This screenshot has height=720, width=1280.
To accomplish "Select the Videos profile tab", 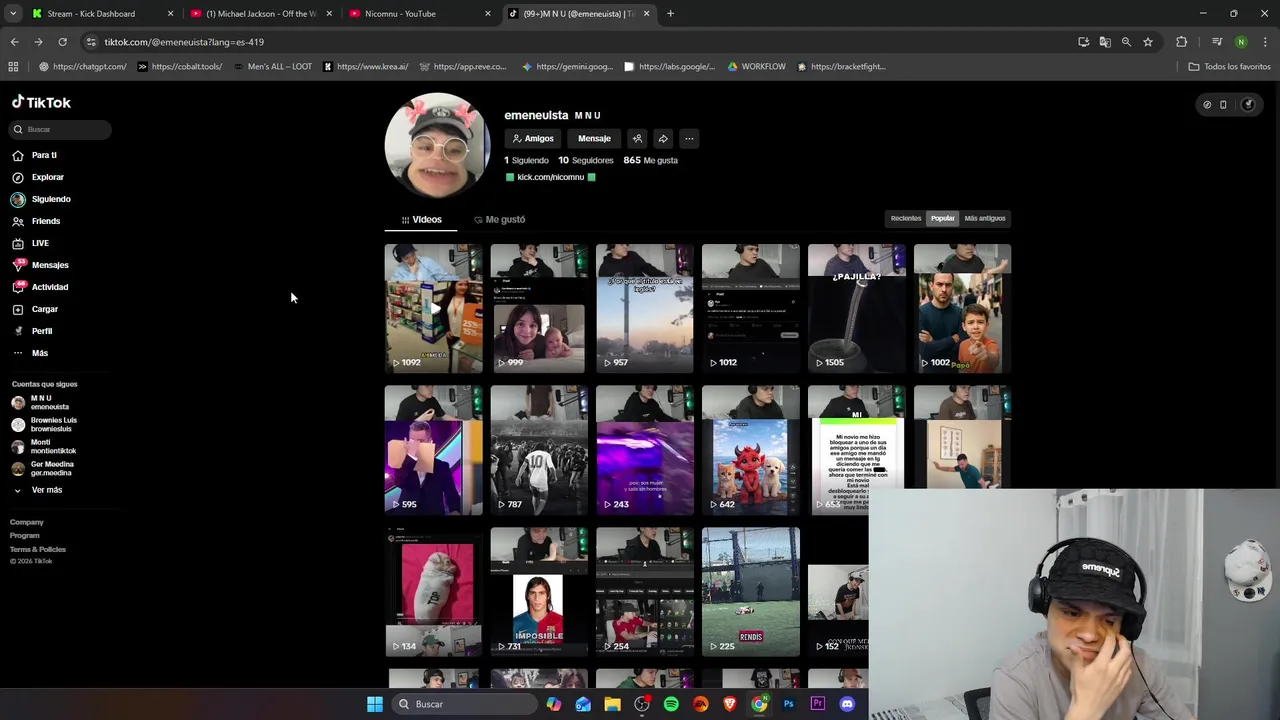I will tap(421, 219).
